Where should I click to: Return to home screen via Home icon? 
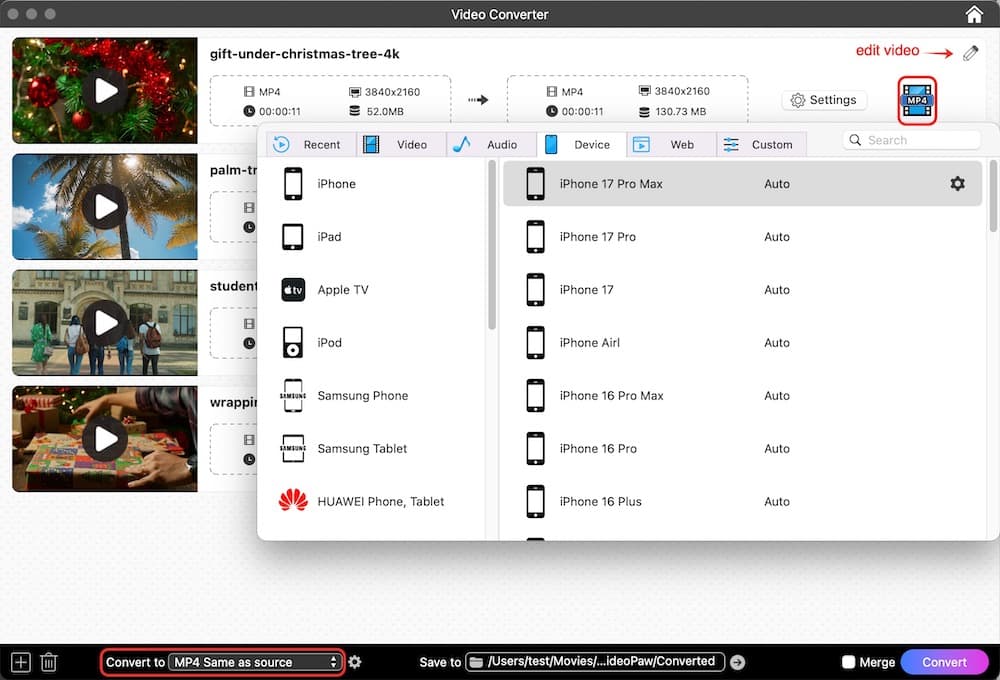pyautogui.click(x=974, y=14)
